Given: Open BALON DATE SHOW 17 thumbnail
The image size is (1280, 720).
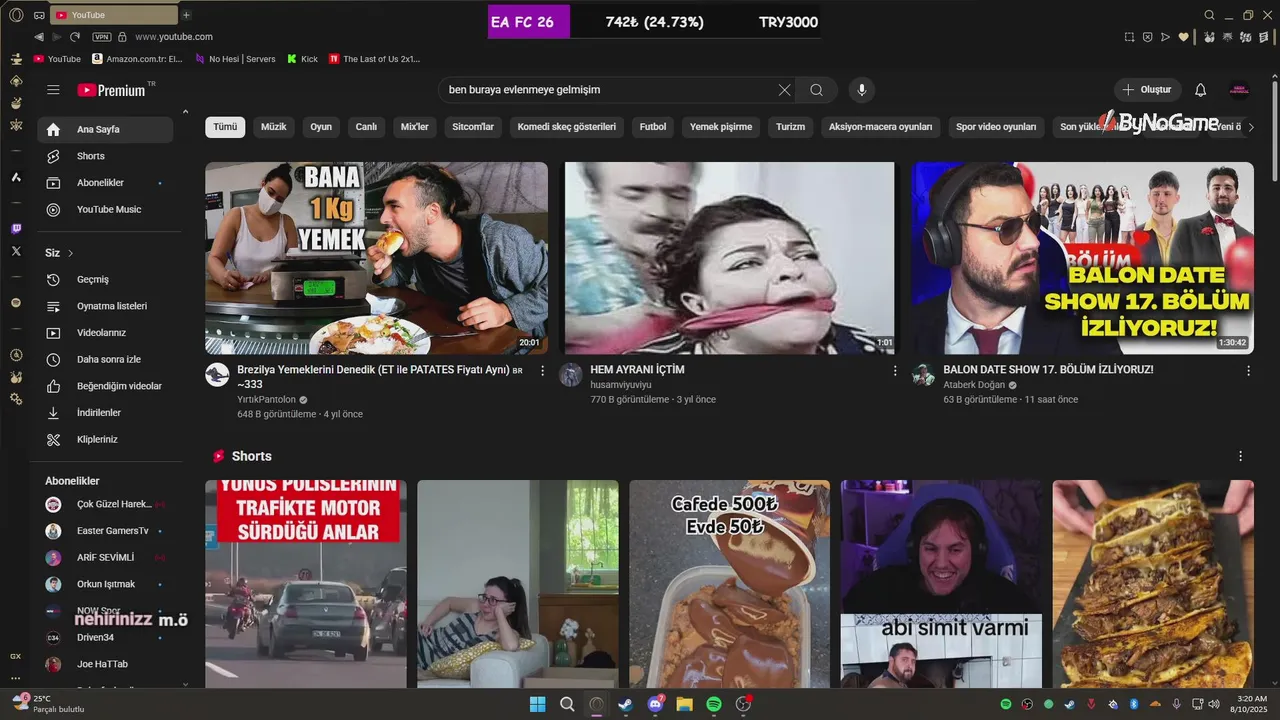Looking at the screenshot, I should 1083,258.
